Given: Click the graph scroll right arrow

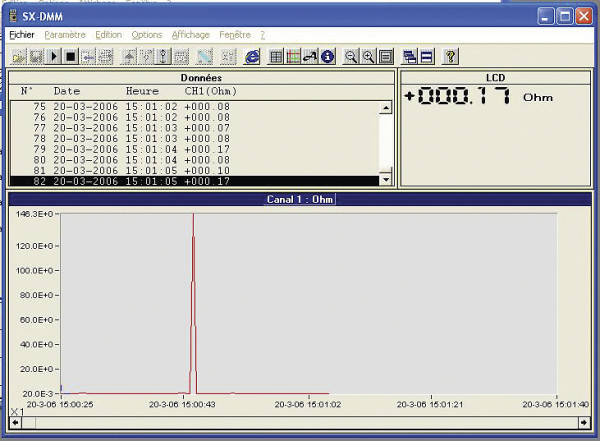Looking at the screenshot, I should click(584, 423).
